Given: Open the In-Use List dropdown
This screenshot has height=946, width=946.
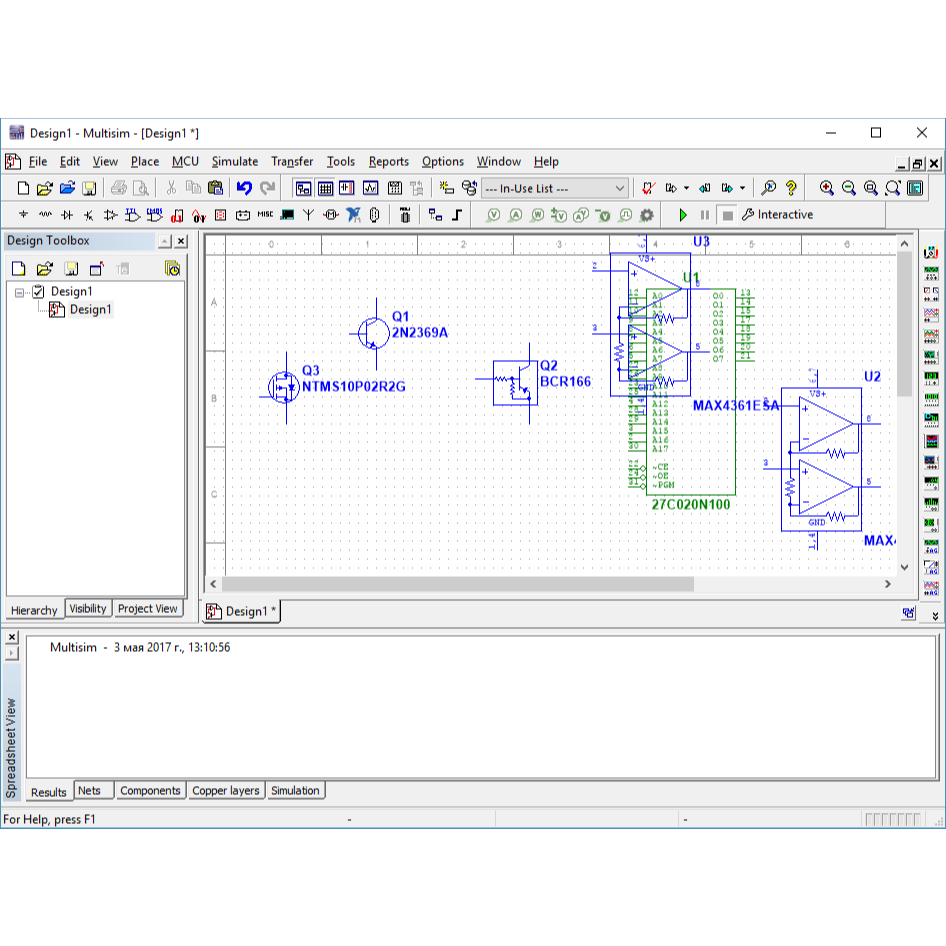Looking at the screenshot, I should [620, 188].
